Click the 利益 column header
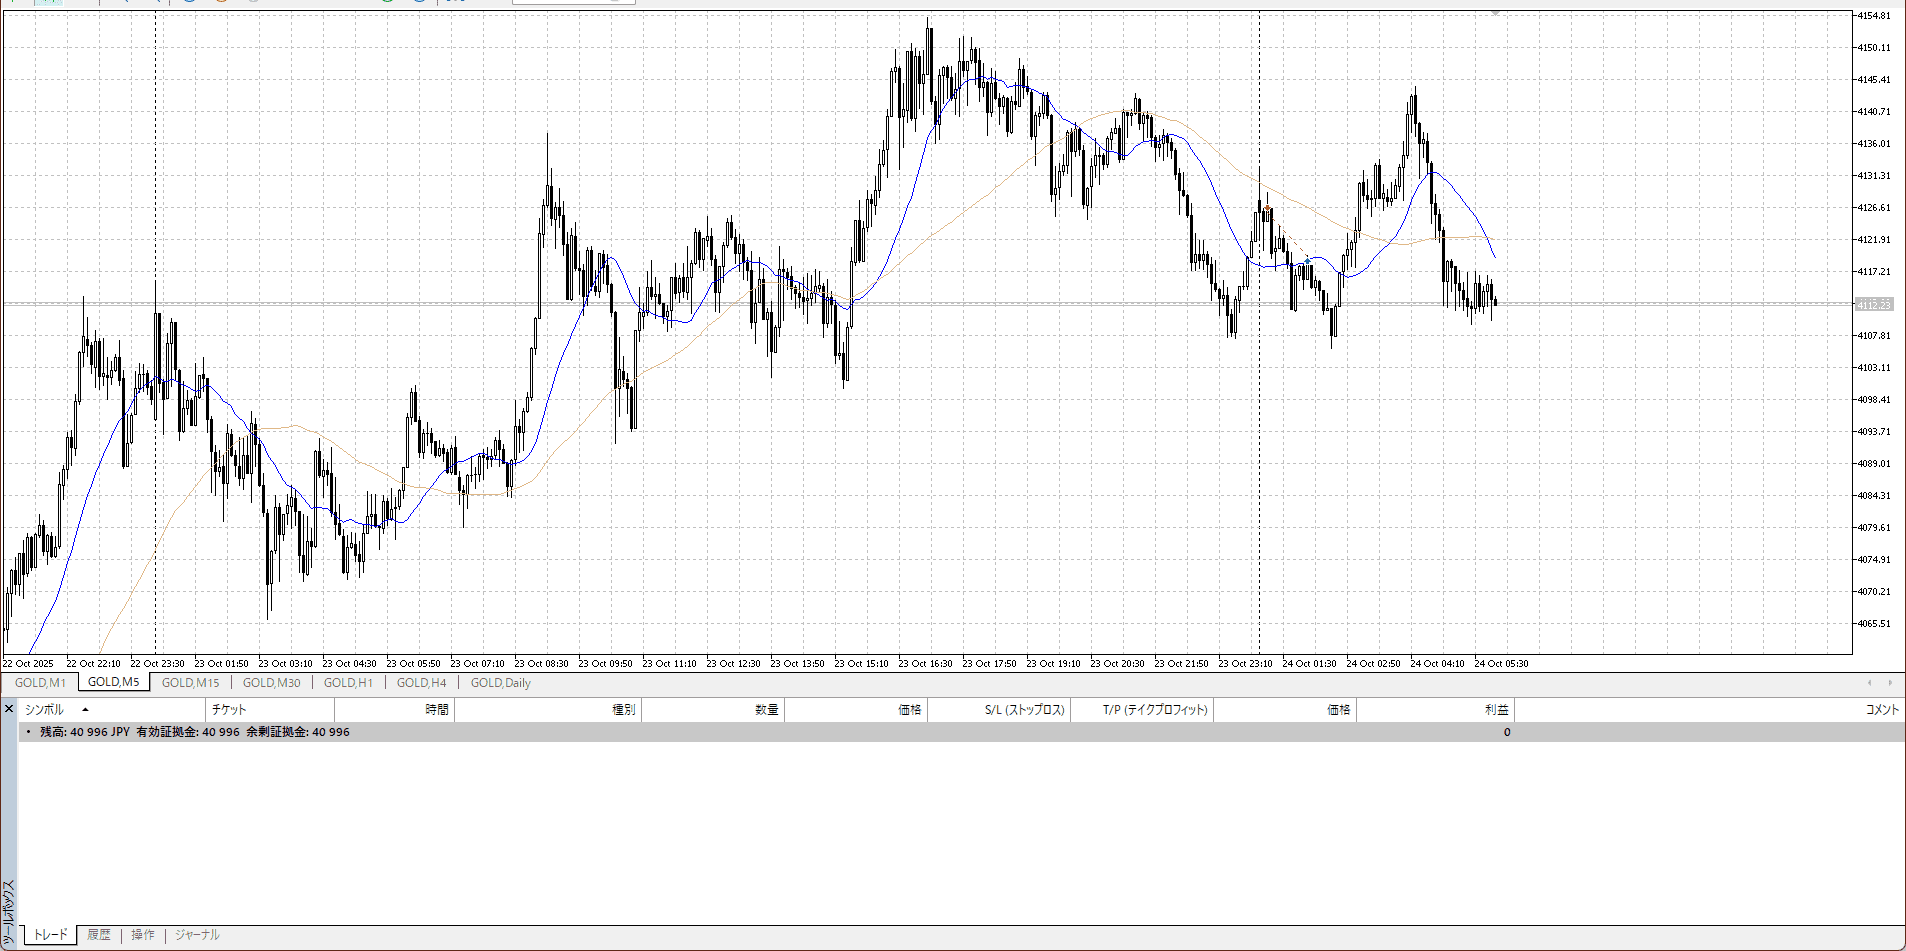Image resolution: width=1906 pixels, height=951 pixels. point(1496,710)
